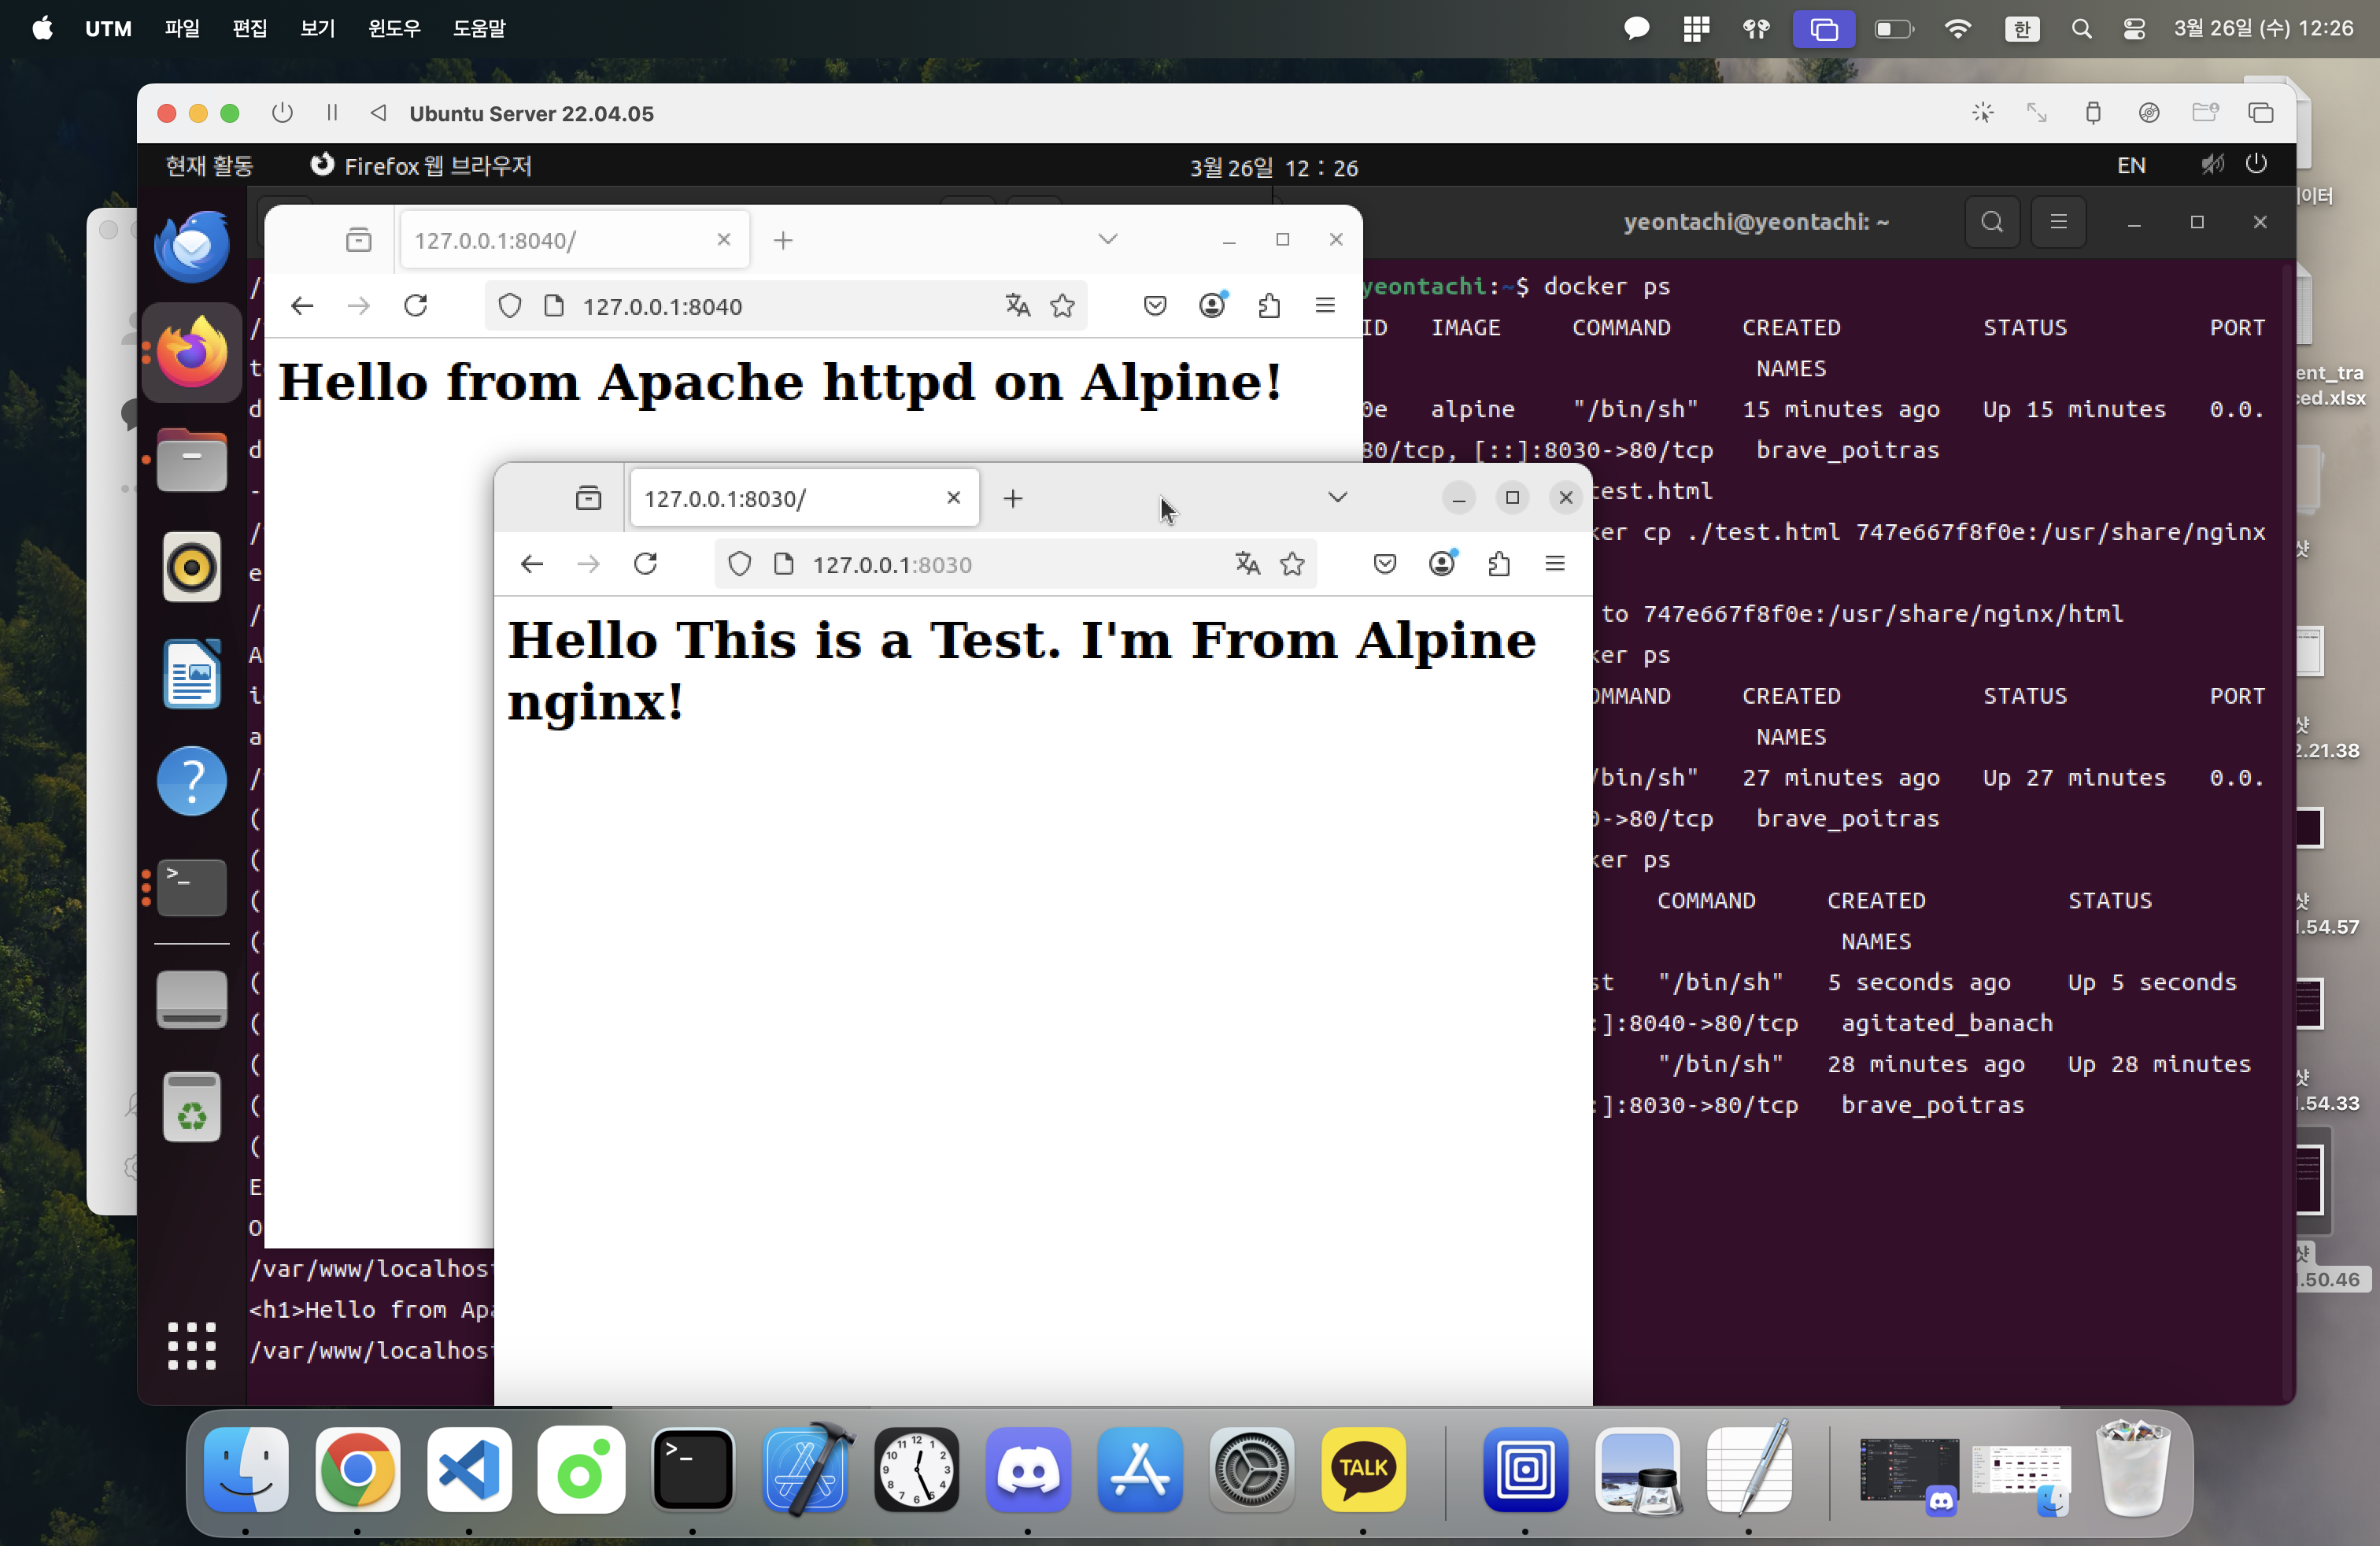Open macOS Control Center
Viewport: 2380px width, 1546px height.
point(2134,29)
